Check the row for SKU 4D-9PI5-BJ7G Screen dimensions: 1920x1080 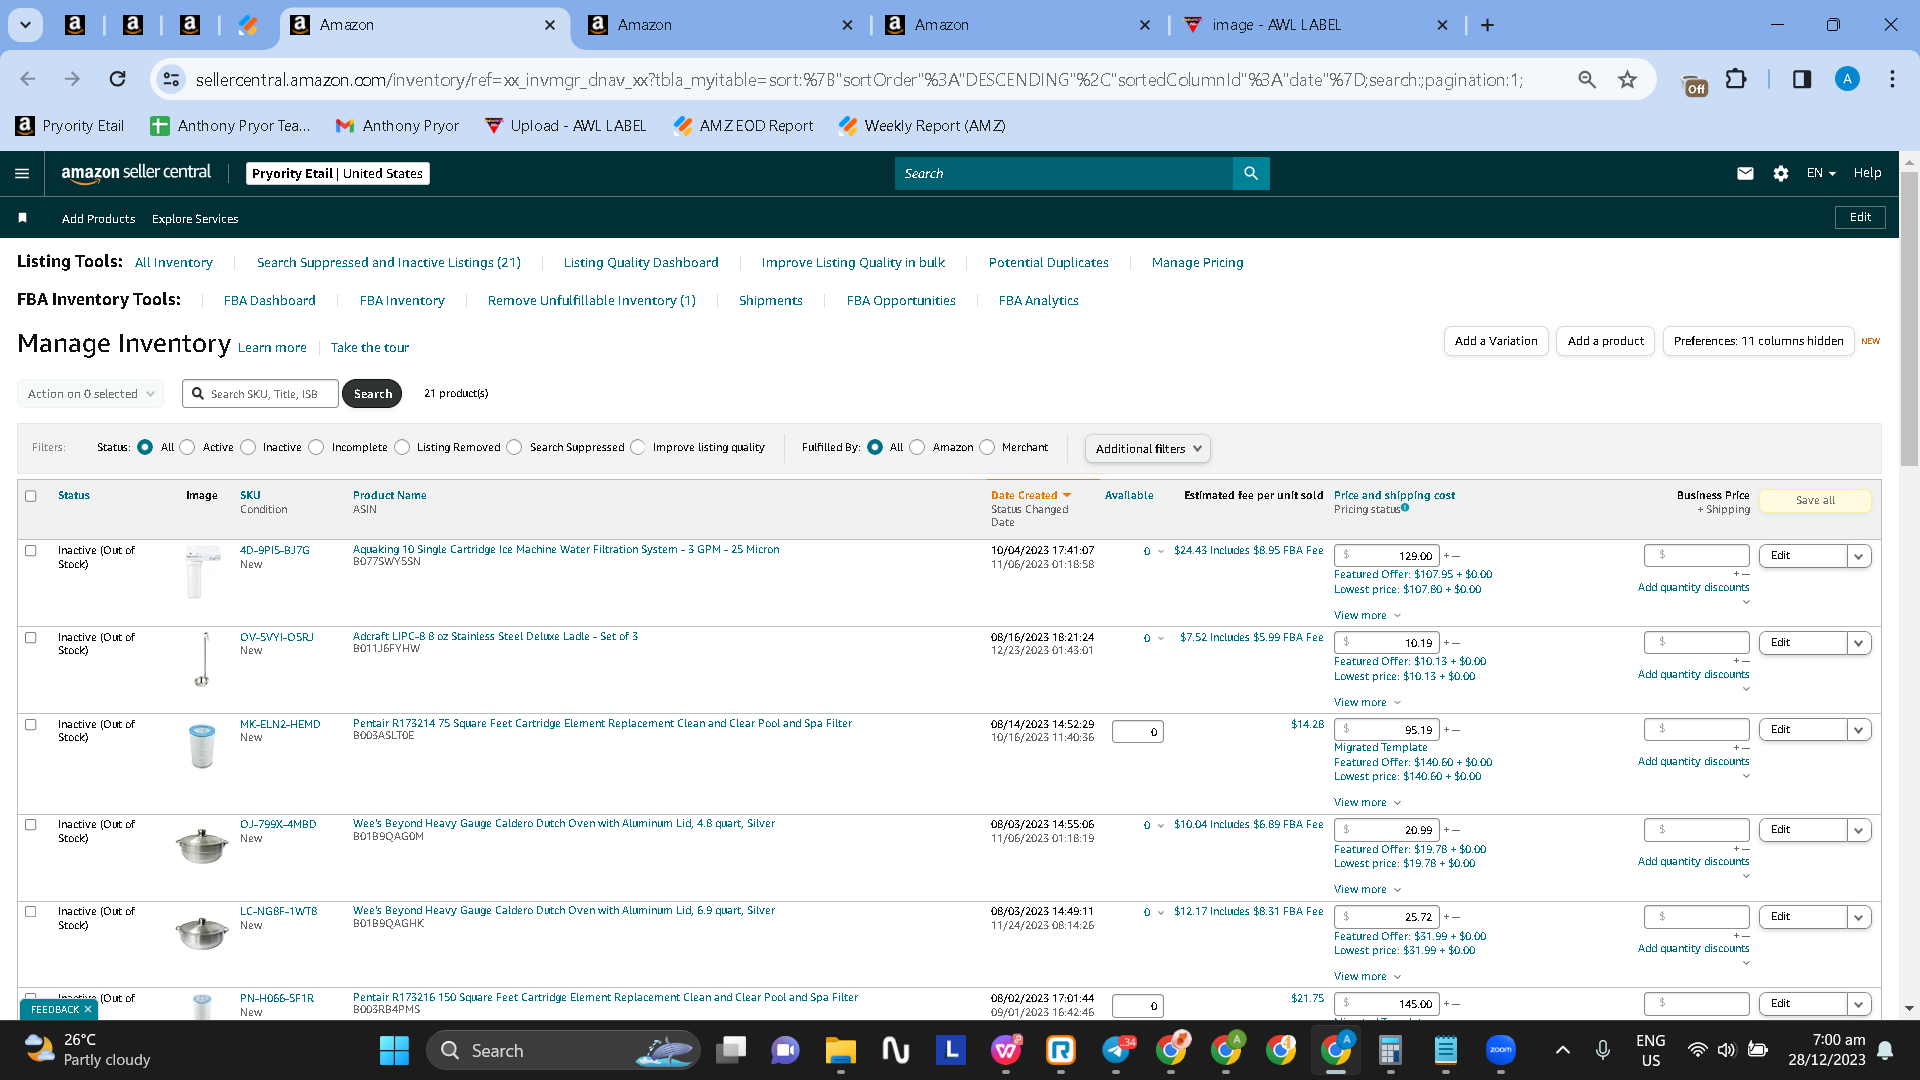tap(31, 551)
